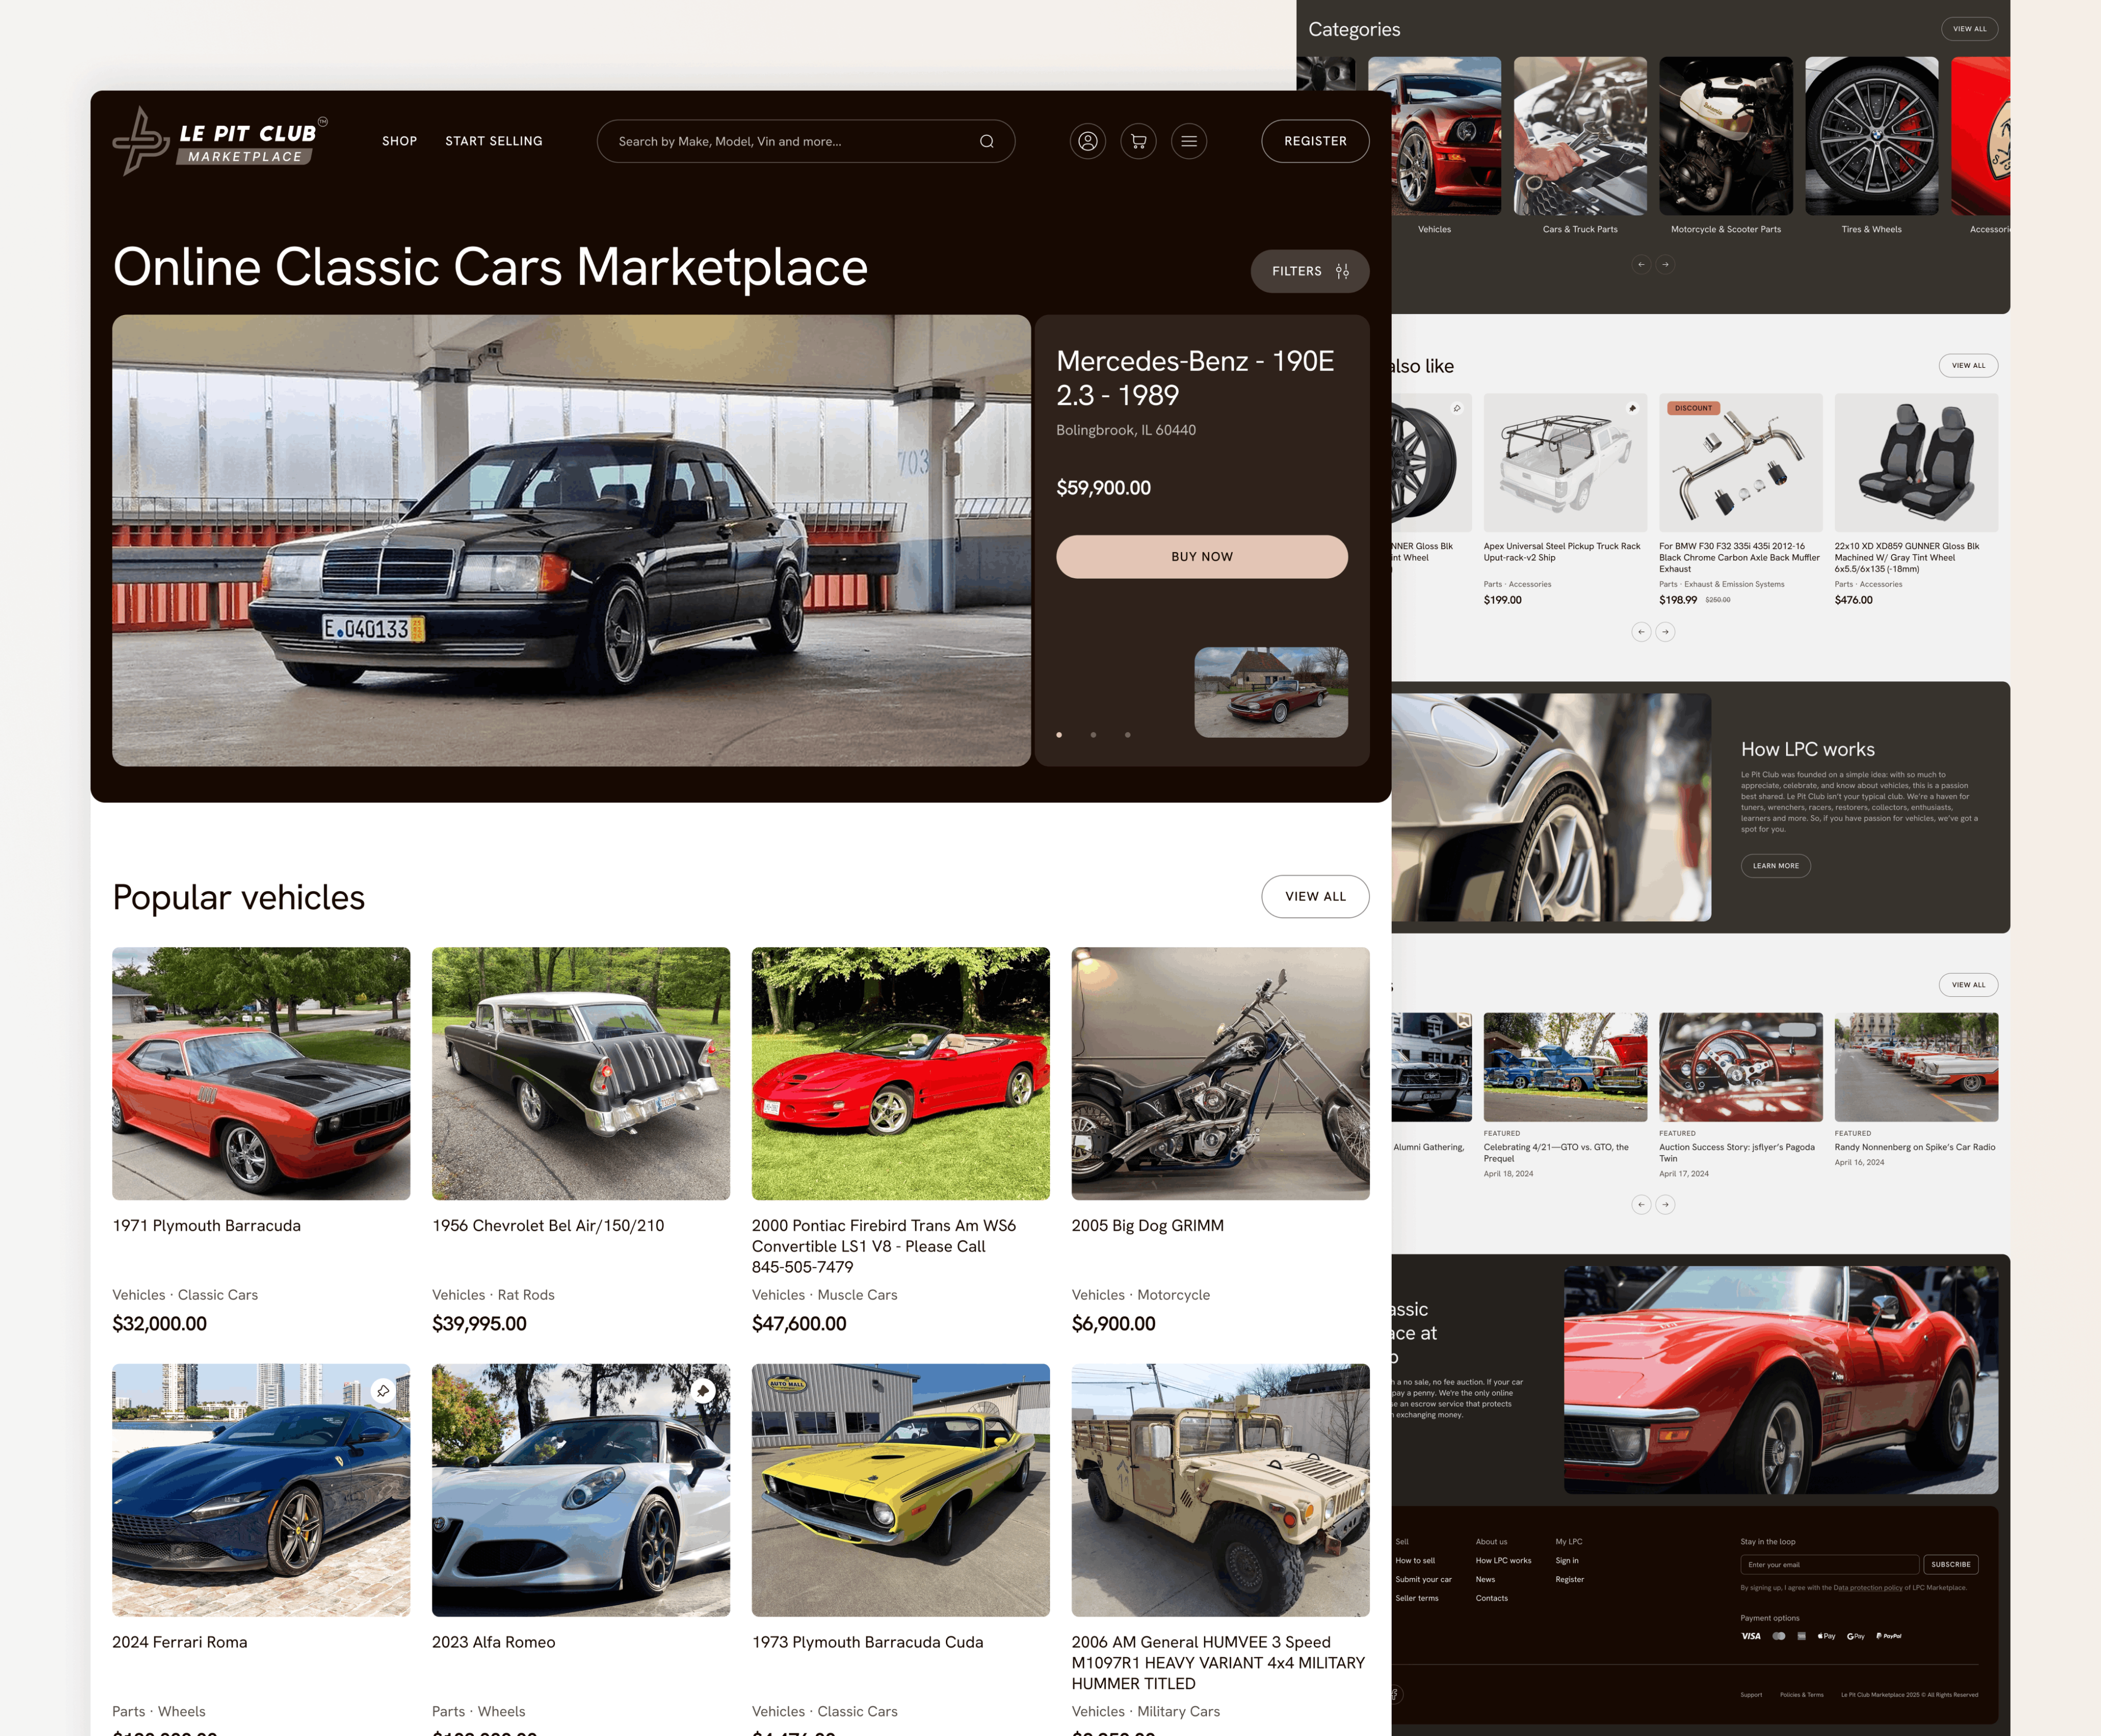The width and height of the screenshot is (2101, 1736).
Task: Open the Vehicles category thumbnail
Action: coord(1434,136)
